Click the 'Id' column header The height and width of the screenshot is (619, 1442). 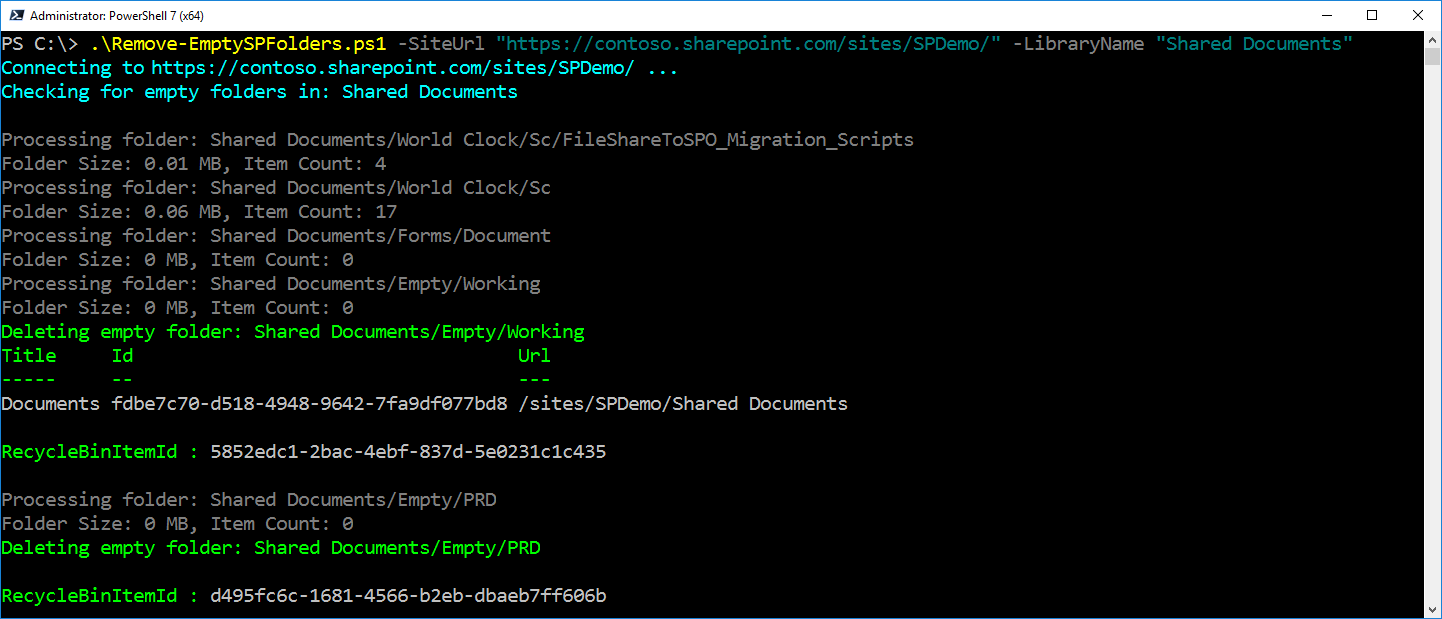[122, 356]
